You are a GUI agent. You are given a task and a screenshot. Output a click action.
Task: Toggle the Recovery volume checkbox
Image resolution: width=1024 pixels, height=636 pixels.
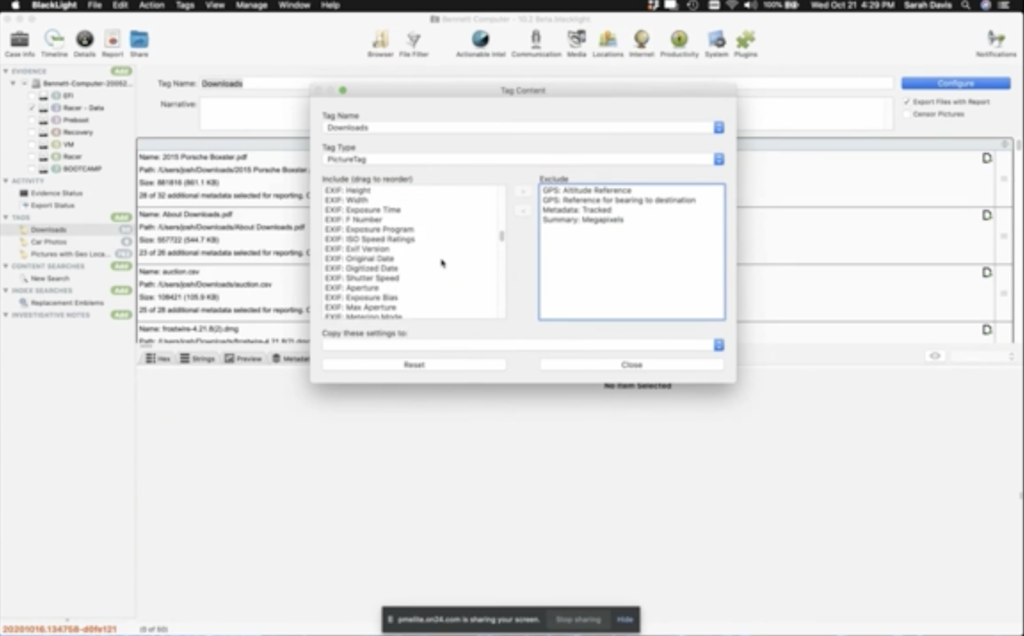[x=31, y=132]
